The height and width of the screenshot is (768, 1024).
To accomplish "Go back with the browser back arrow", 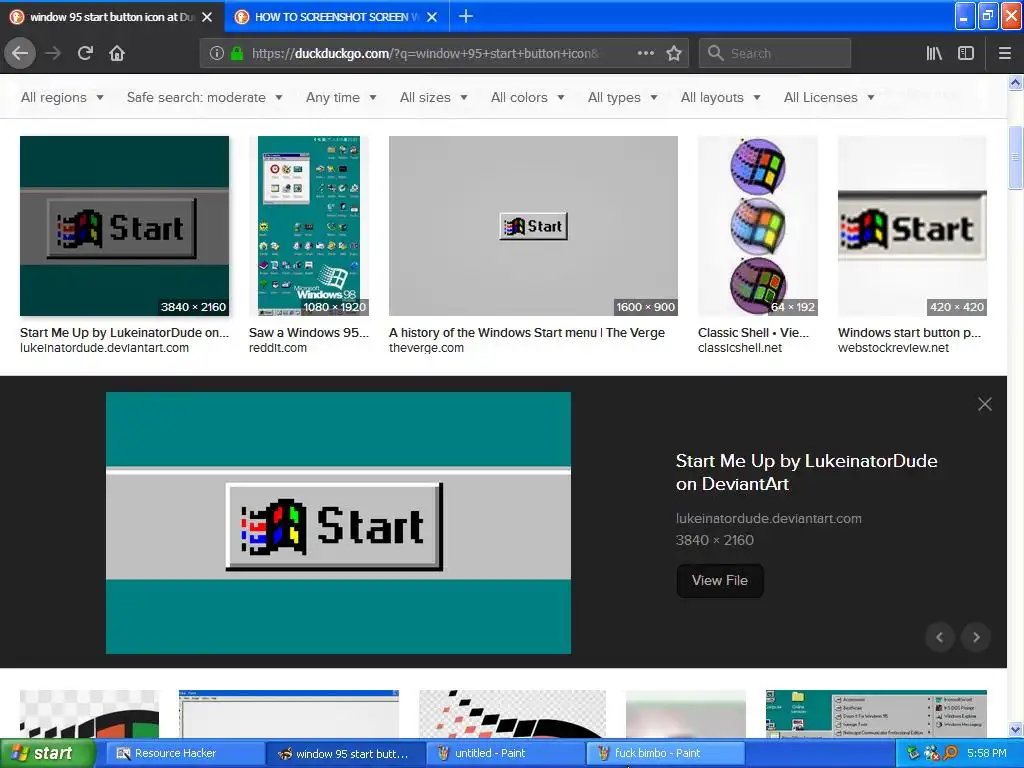I will pyautogui.click(x=20, y=53).
